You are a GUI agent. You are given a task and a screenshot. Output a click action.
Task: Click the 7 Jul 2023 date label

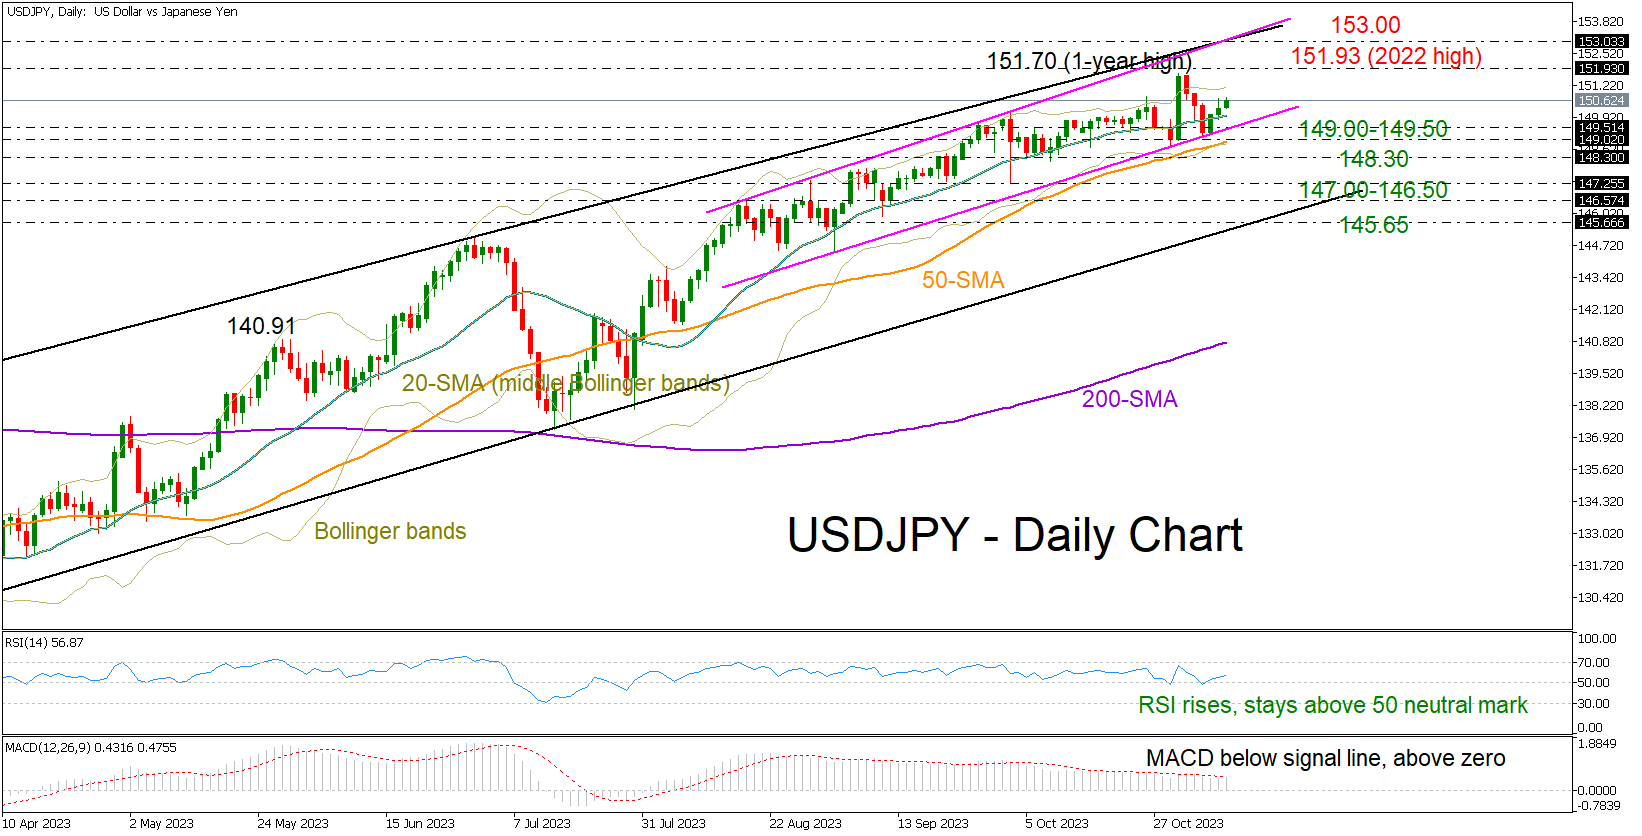click(542, 824)
